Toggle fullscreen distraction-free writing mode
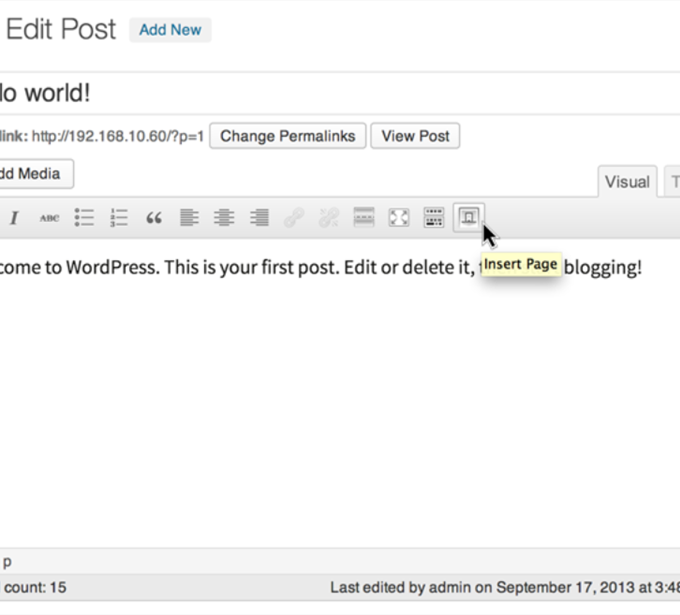Screen dimensions: 680x615 click(399, 218)
